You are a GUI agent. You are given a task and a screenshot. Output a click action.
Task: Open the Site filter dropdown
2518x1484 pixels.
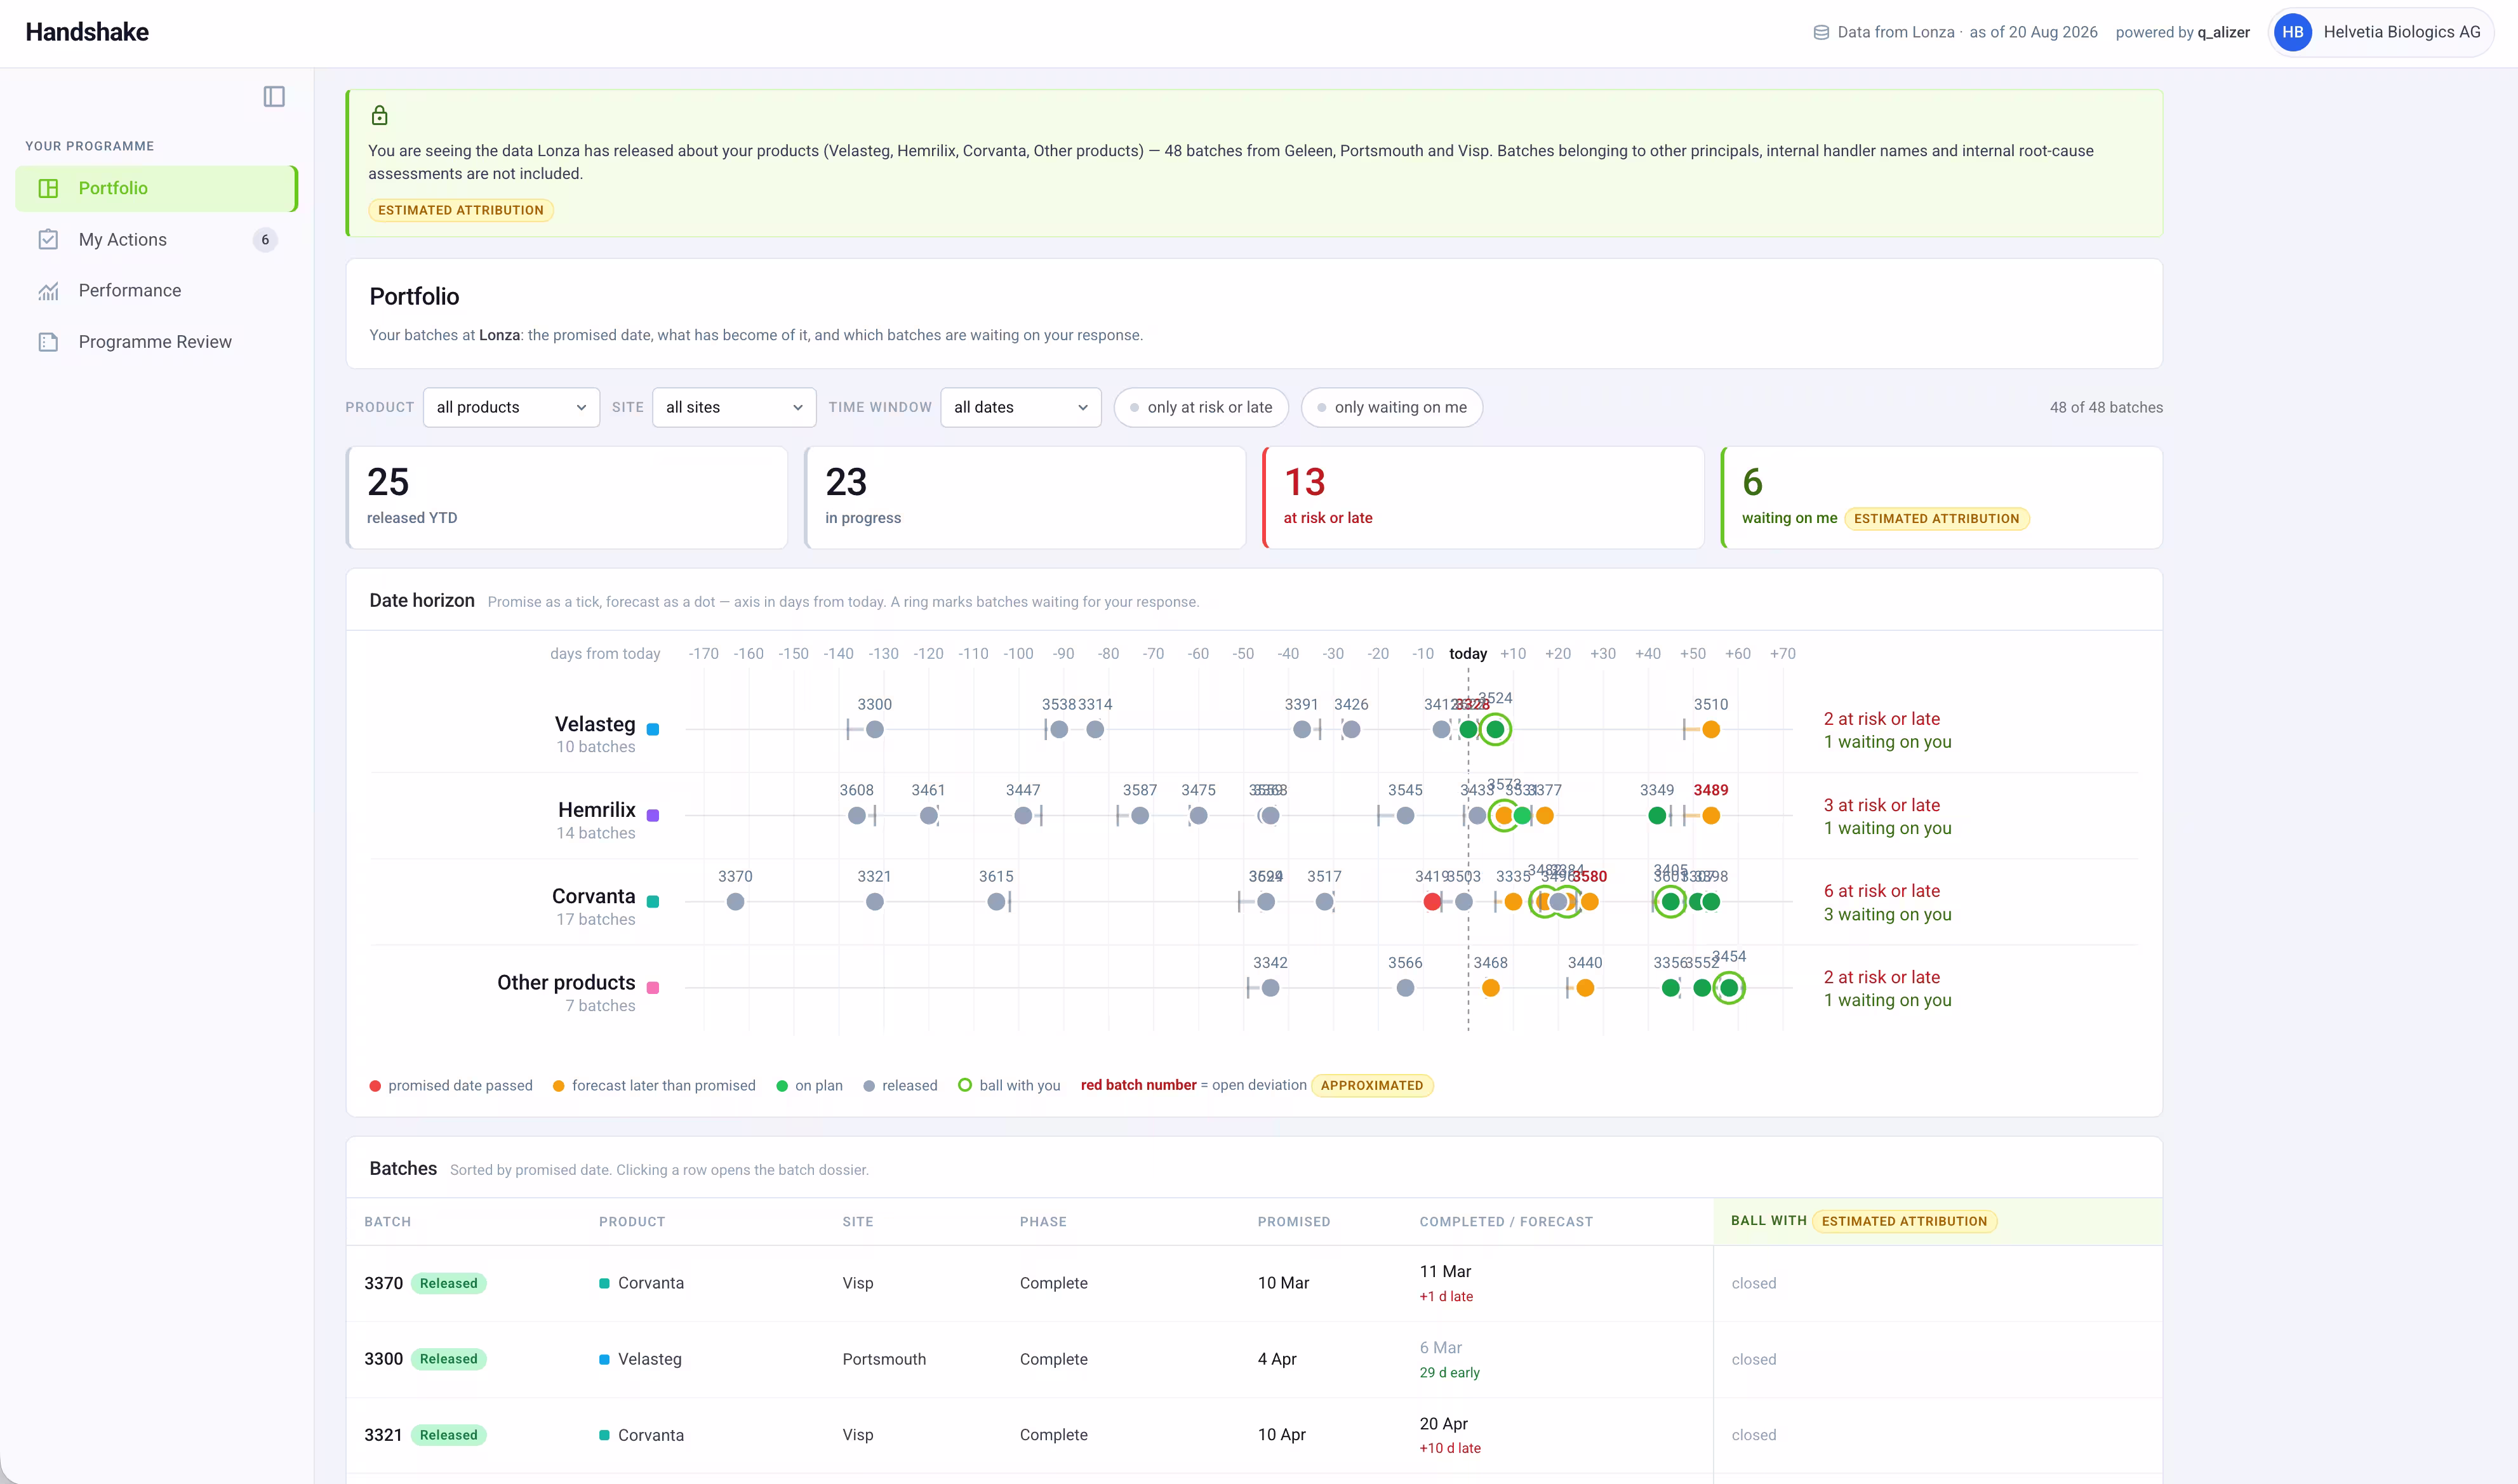[x=734, y=407]
